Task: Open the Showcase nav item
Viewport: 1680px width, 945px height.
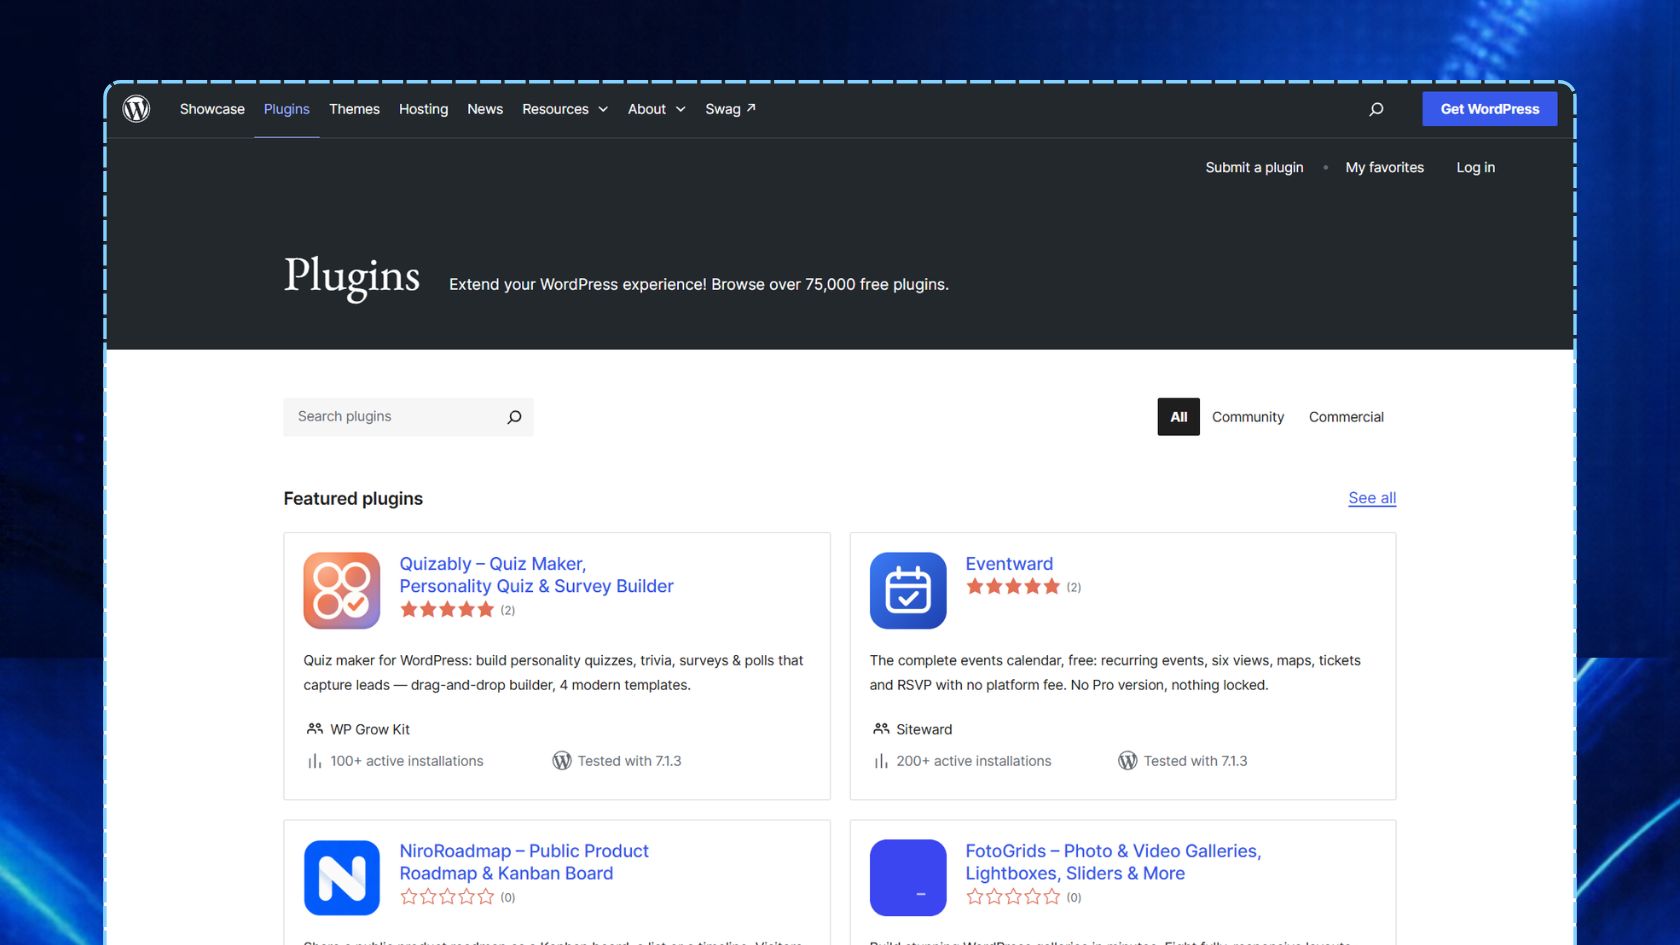Action: coord(212,109)
